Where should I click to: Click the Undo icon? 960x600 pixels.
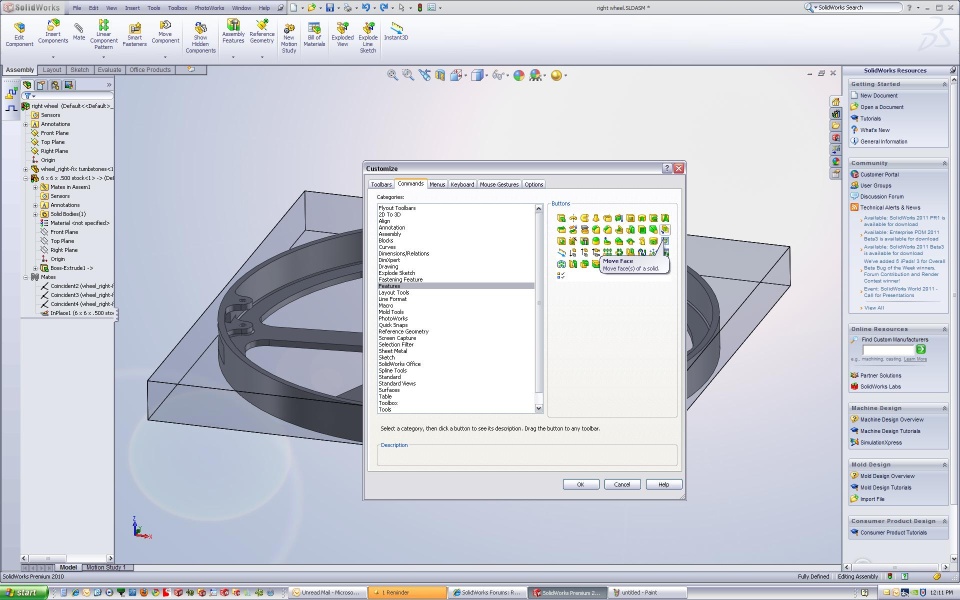(366, 7)
